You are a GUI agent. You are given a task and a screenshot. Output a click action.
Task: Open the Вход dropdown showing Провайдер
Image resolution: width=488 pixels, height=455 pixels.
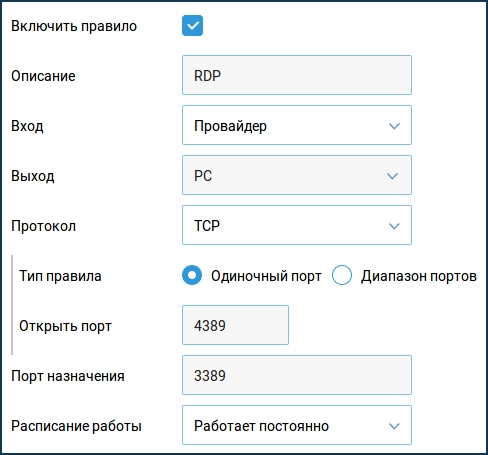(x=297, y=125)
